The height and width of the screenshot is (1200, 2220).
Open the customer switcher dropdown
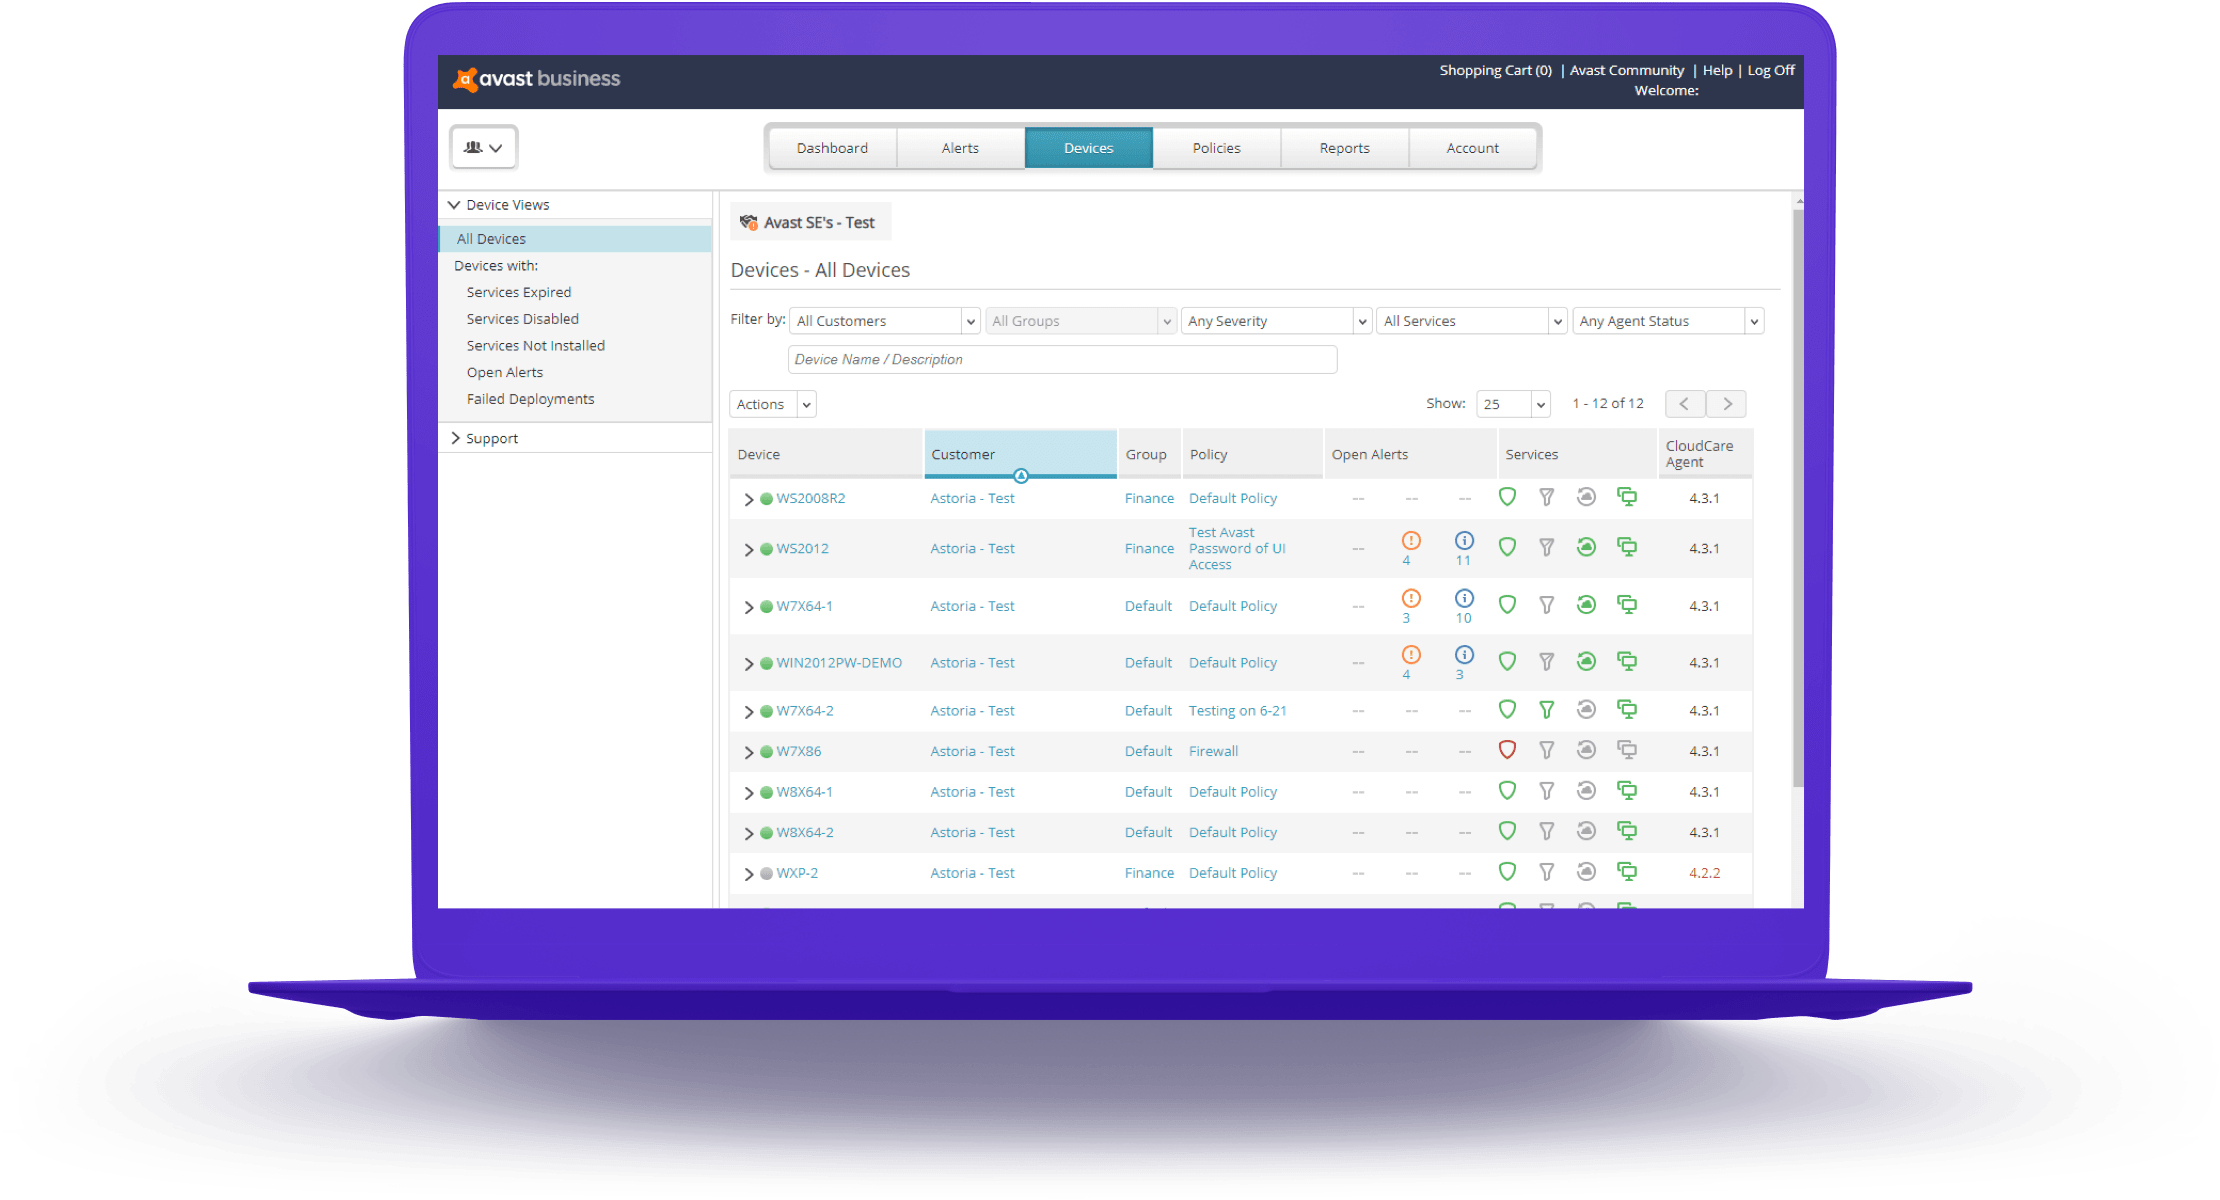[483, 148]
